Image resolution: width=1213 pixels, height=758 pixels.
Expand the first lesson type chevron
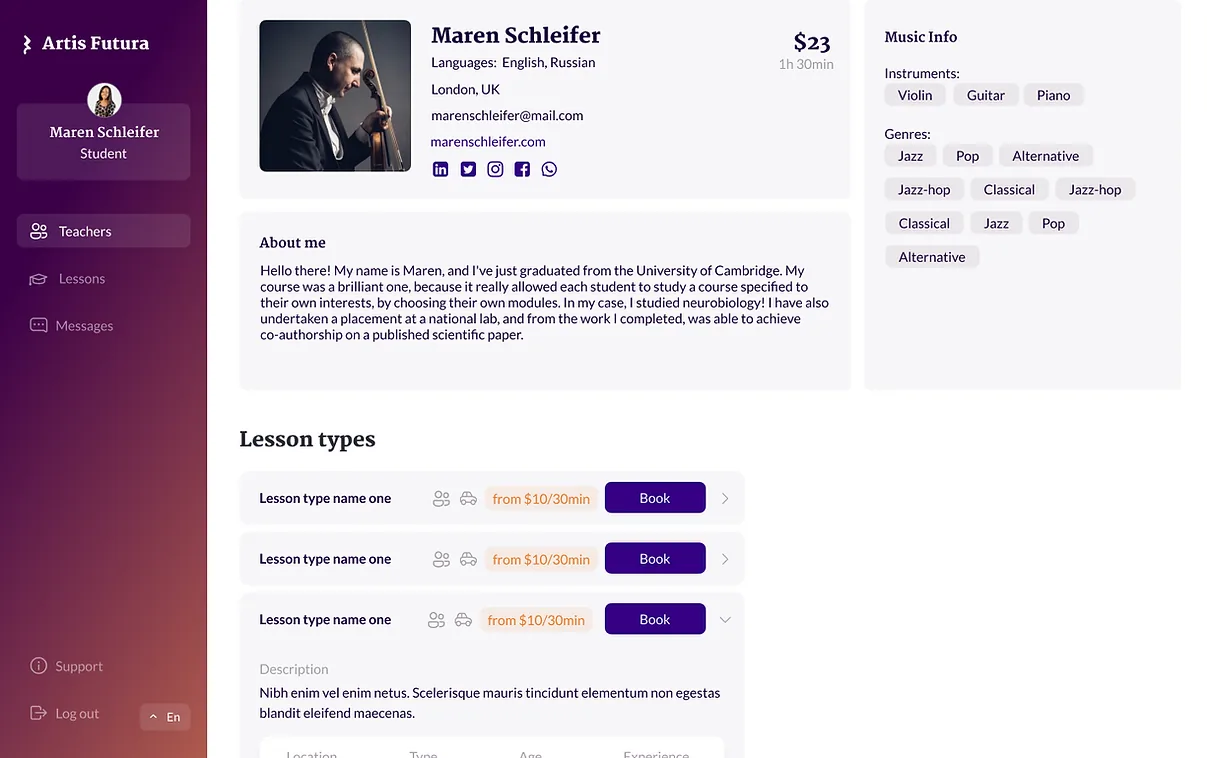[725, 498]
